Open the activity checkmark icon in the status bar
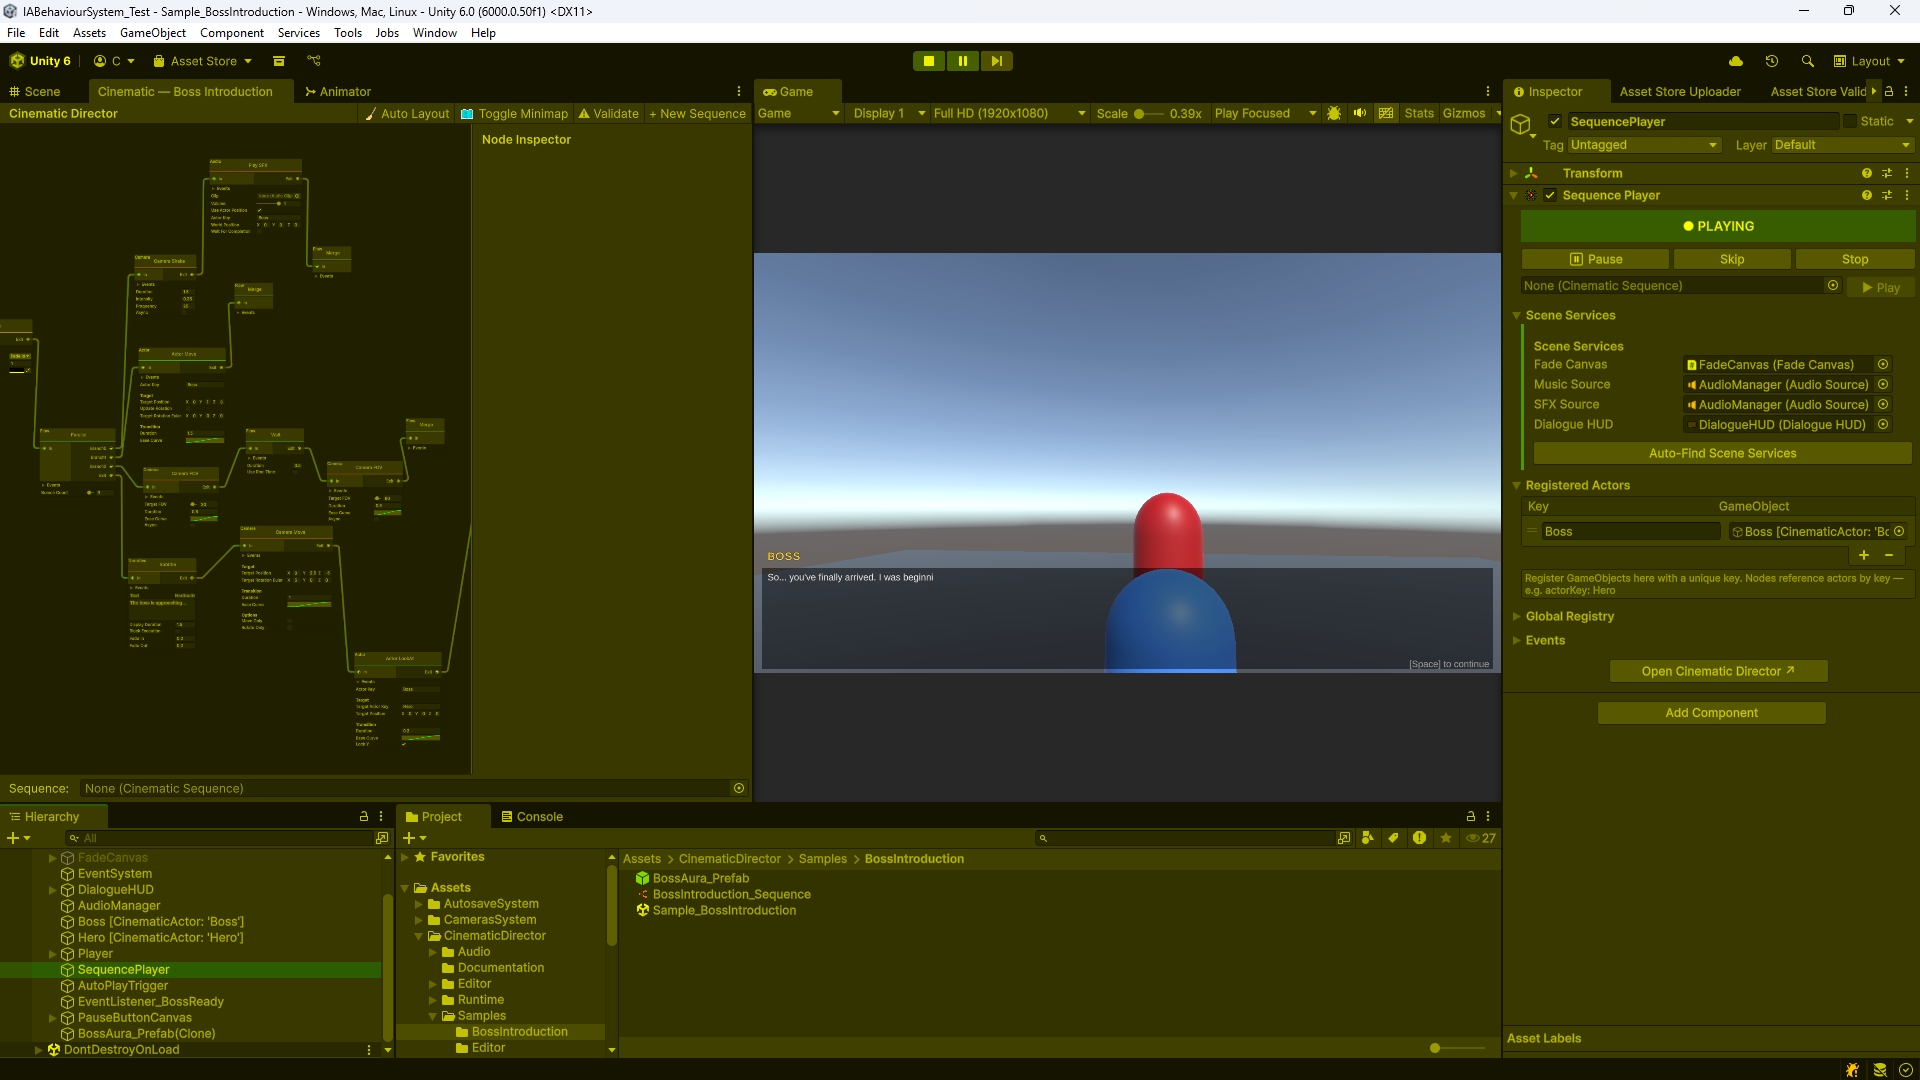Screen dimensions: 1920x1080 pos(1906,1069)
